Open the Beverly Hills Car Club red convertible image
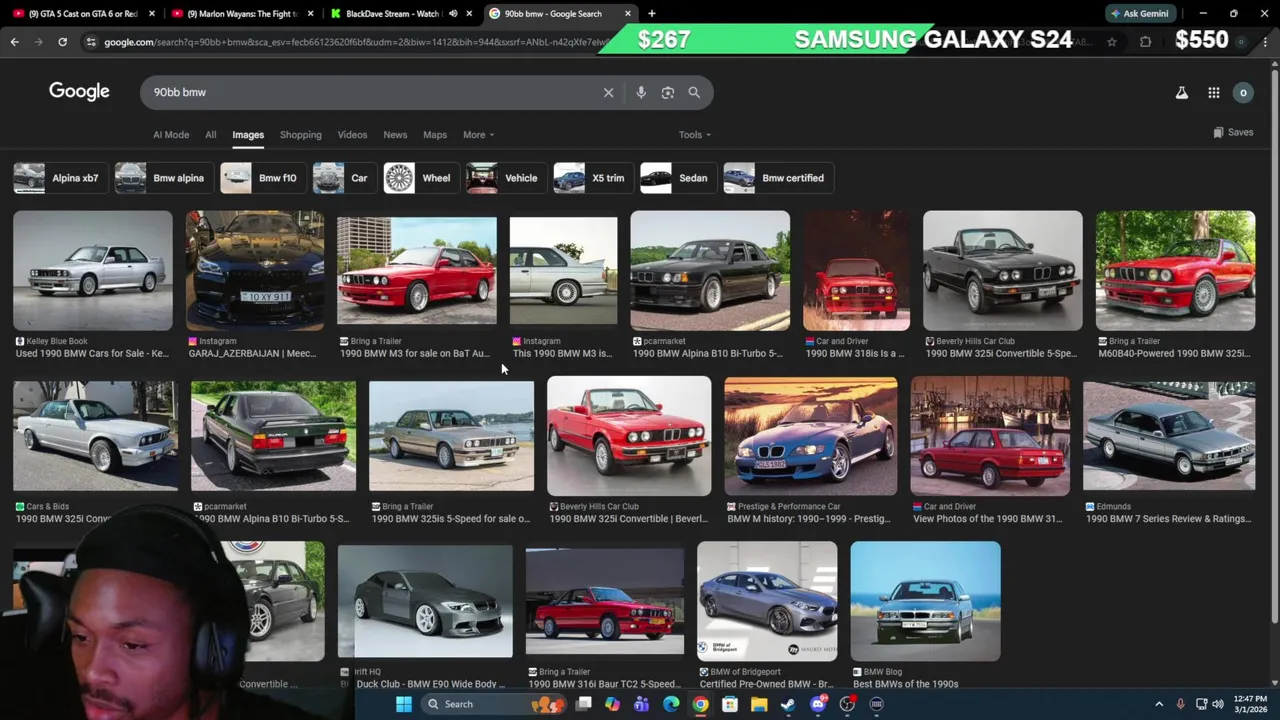 (x=629, y=436)
